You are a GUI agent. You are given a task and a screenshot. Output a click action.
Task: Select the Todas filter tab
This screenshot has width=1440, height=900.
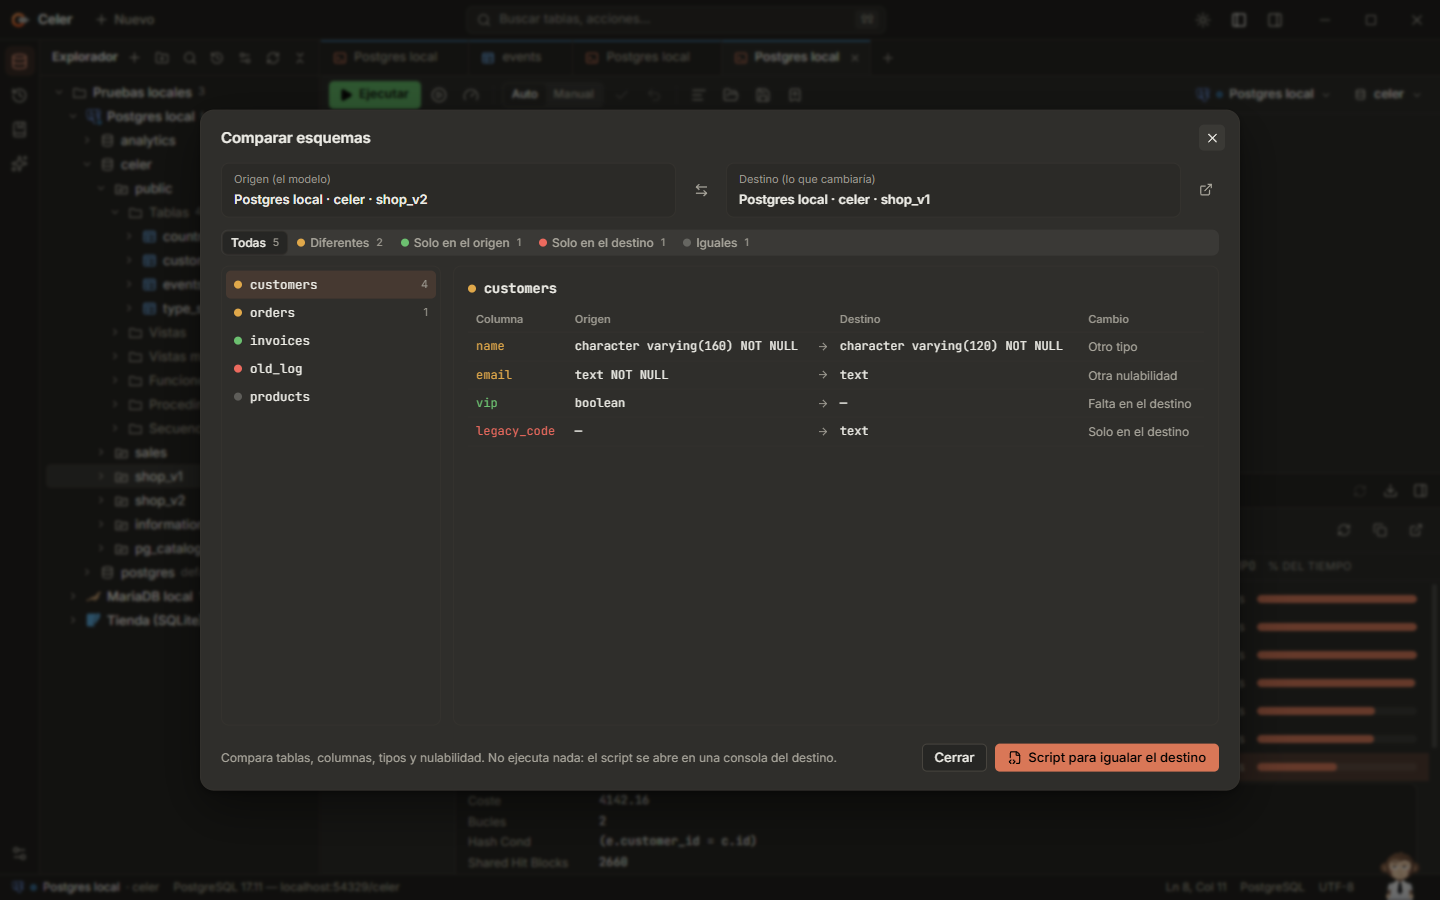(x=255, y=243)
